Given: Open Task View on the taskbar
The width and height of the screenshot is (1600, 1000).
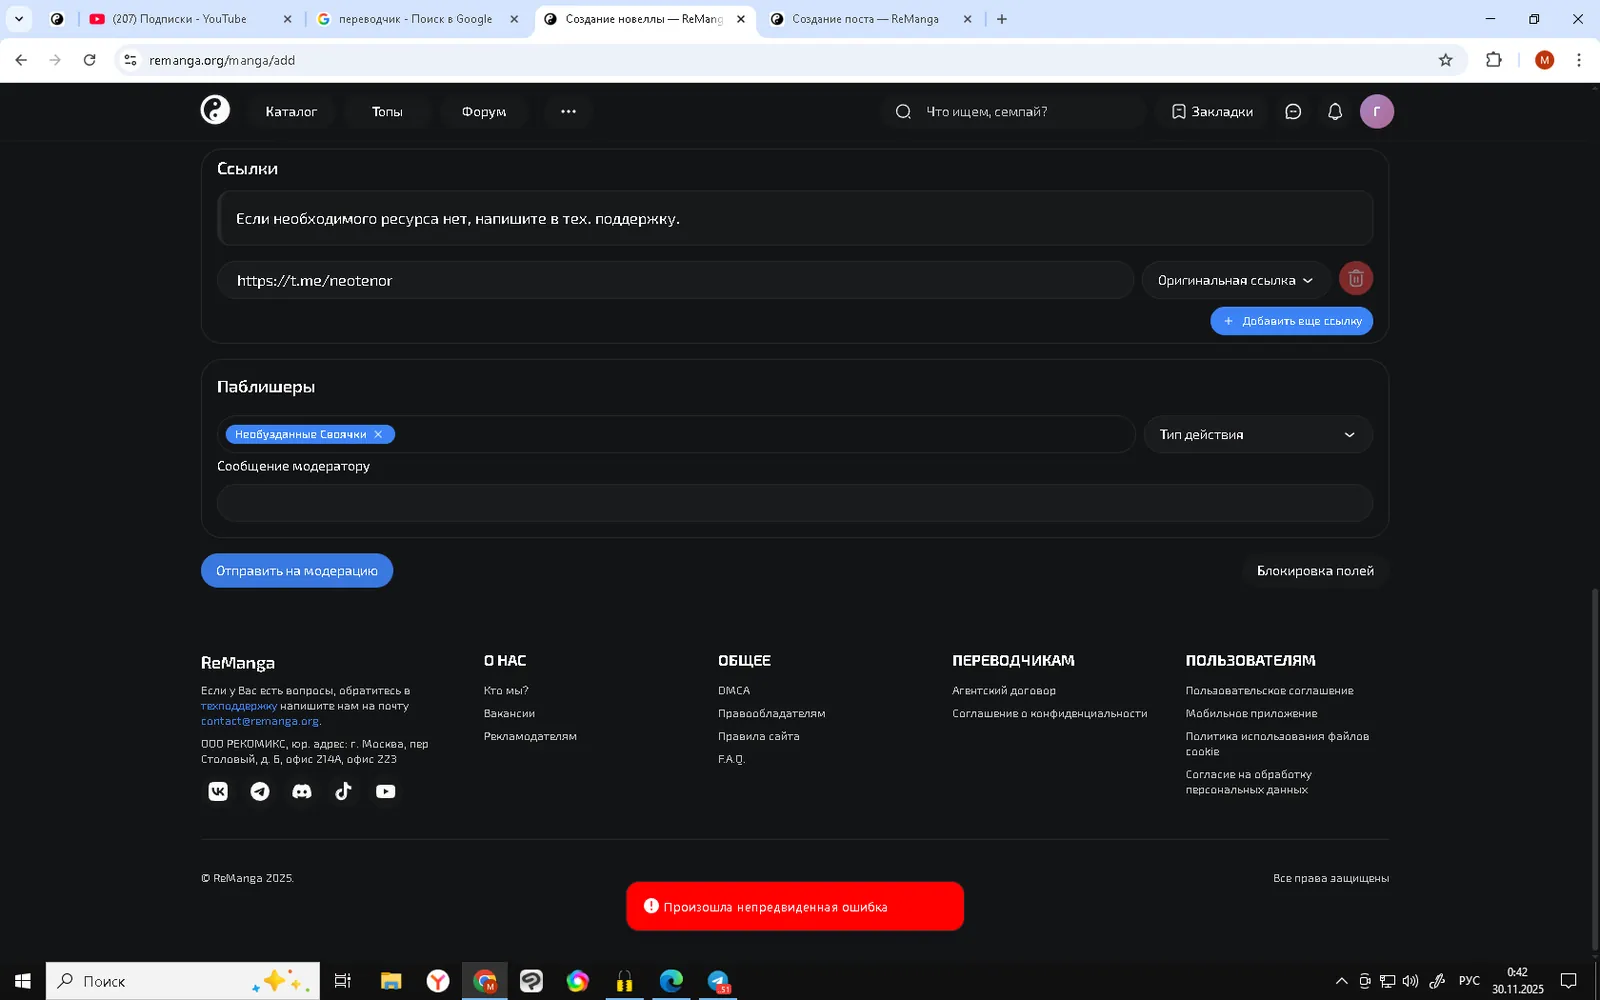Looking at the screenshot, I should coord(342,981).
